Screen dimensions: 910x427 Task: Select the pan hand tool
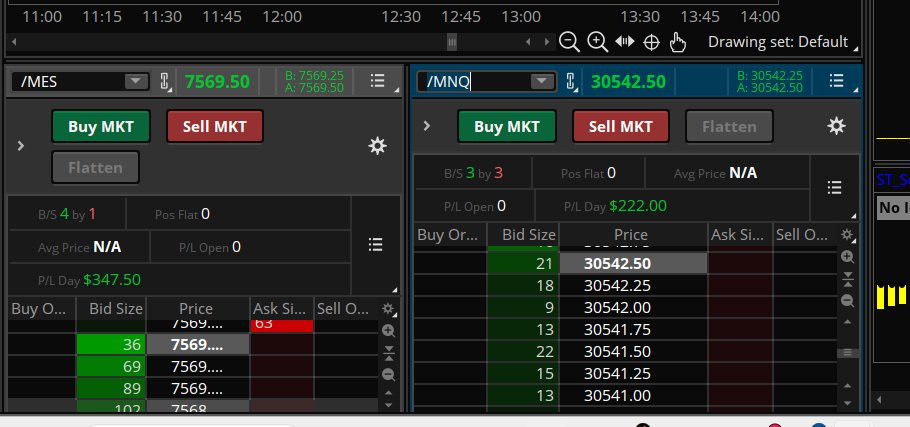[677, 42]
